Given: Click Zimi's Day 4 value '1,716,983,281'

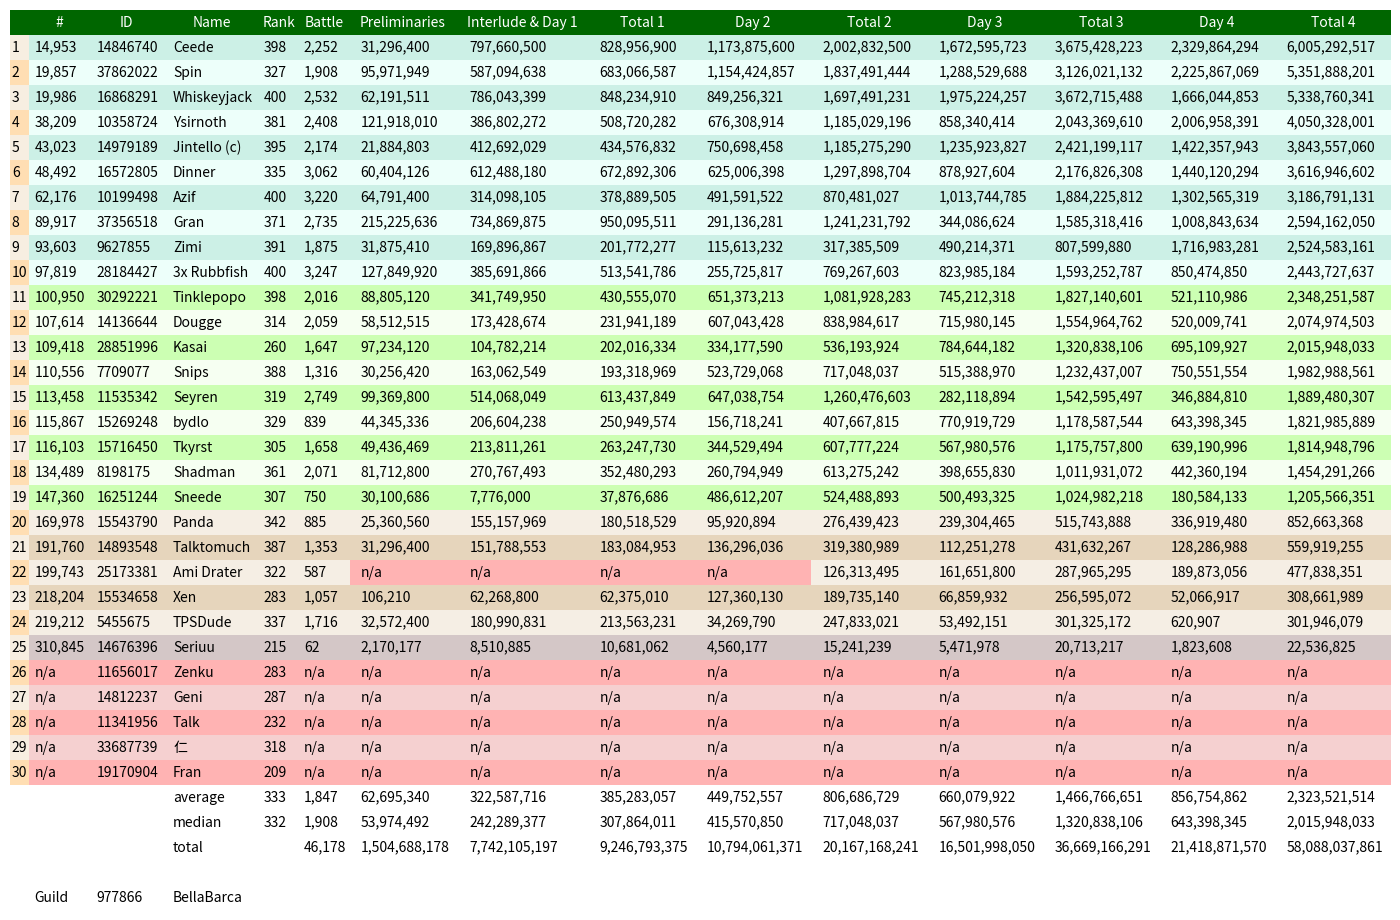Looking at the screenshot, I should point(1215,247).
